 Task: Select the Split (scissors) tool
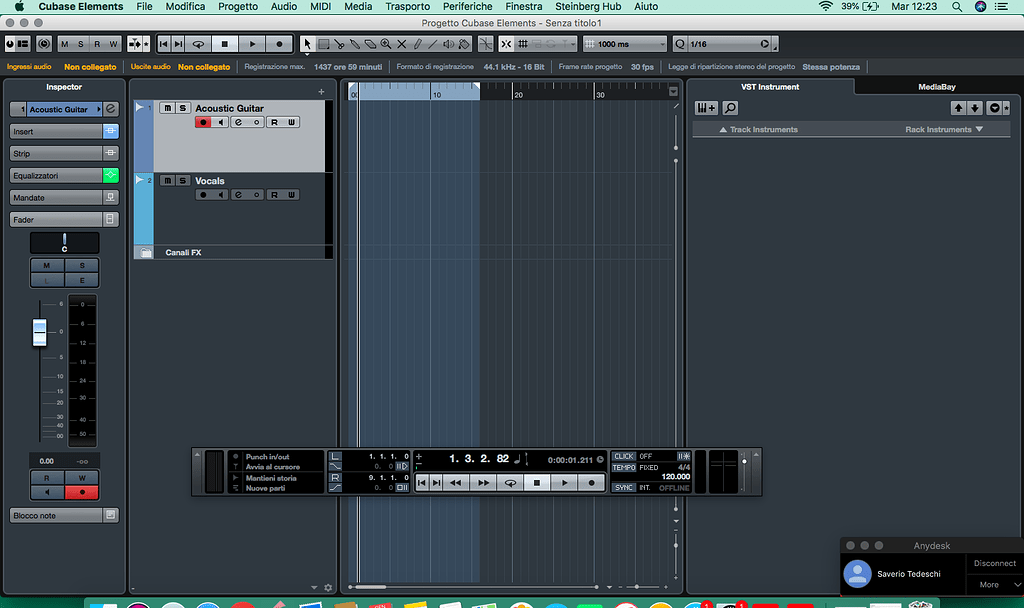coord(340,43)
